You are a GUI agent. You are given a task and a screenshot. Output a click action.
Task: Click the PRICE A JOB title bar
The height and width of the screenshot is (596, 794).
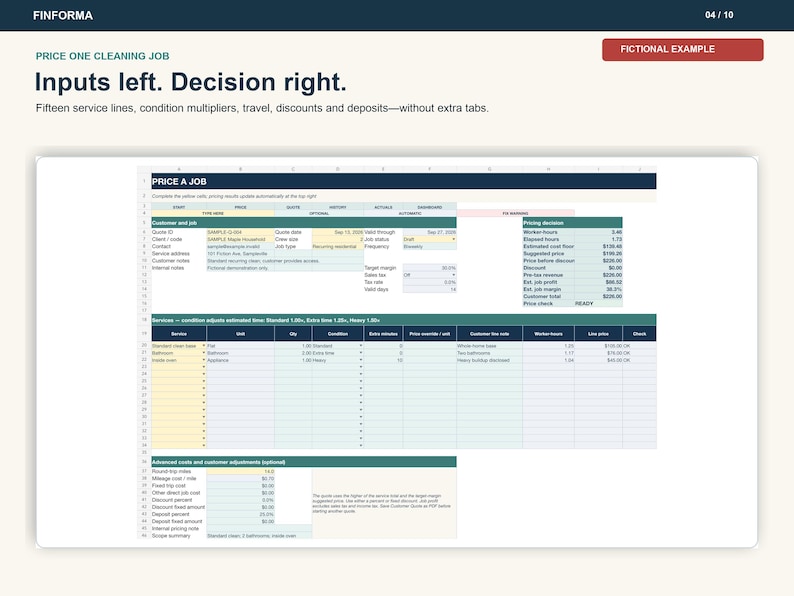click(x=404, y=181)
